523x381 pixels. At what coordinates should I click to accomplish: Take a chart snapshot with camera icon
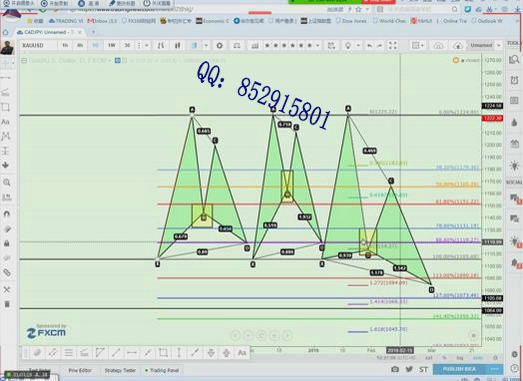point(395,369)
